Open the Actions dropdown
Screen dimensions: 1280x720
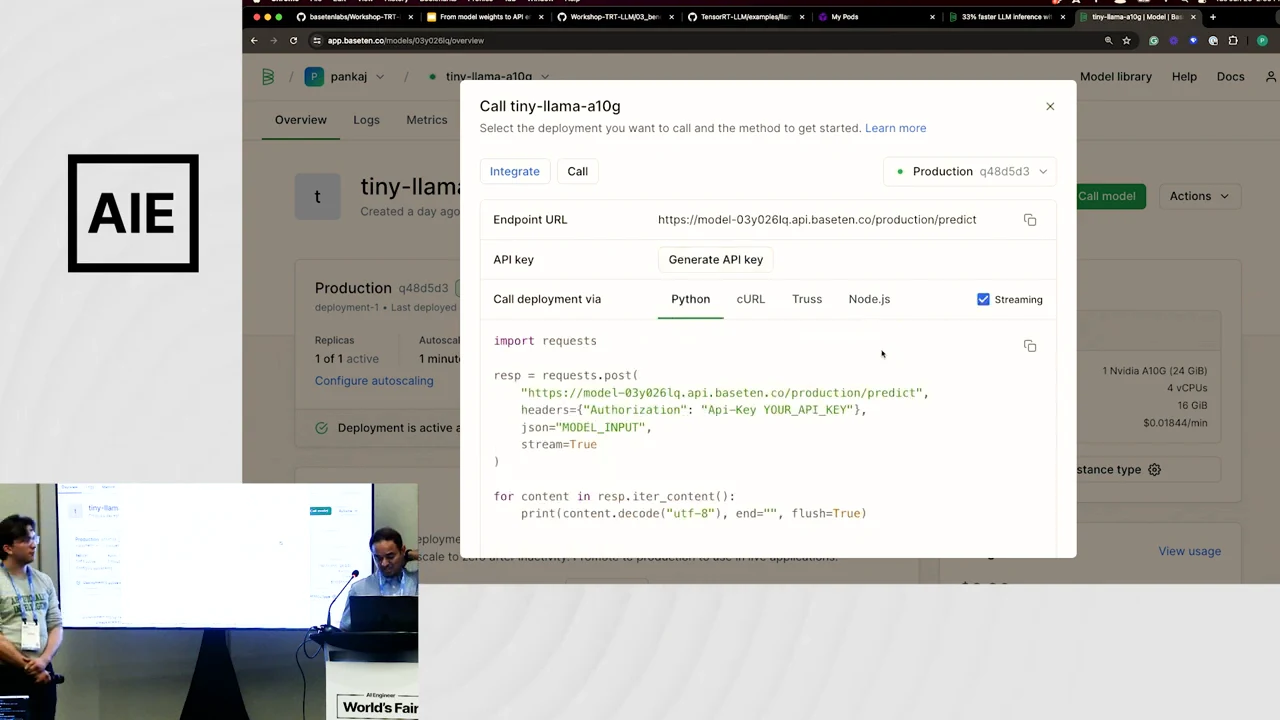click(x=1199, y=196)
